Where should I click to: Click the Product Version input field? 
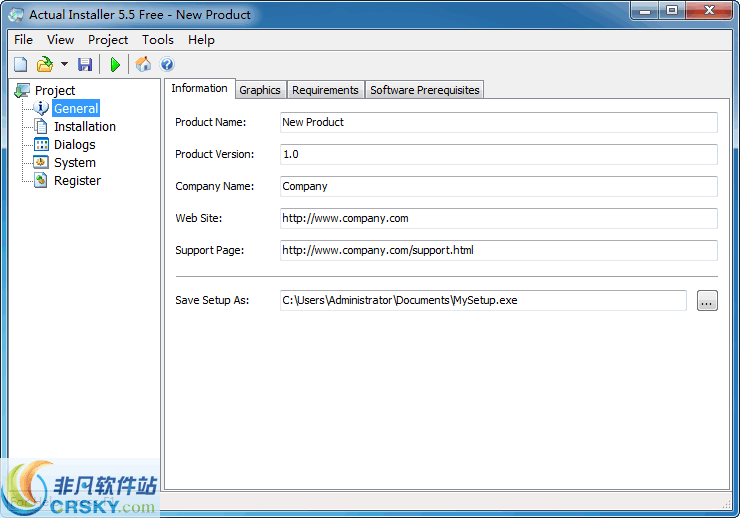pos(498,154)
